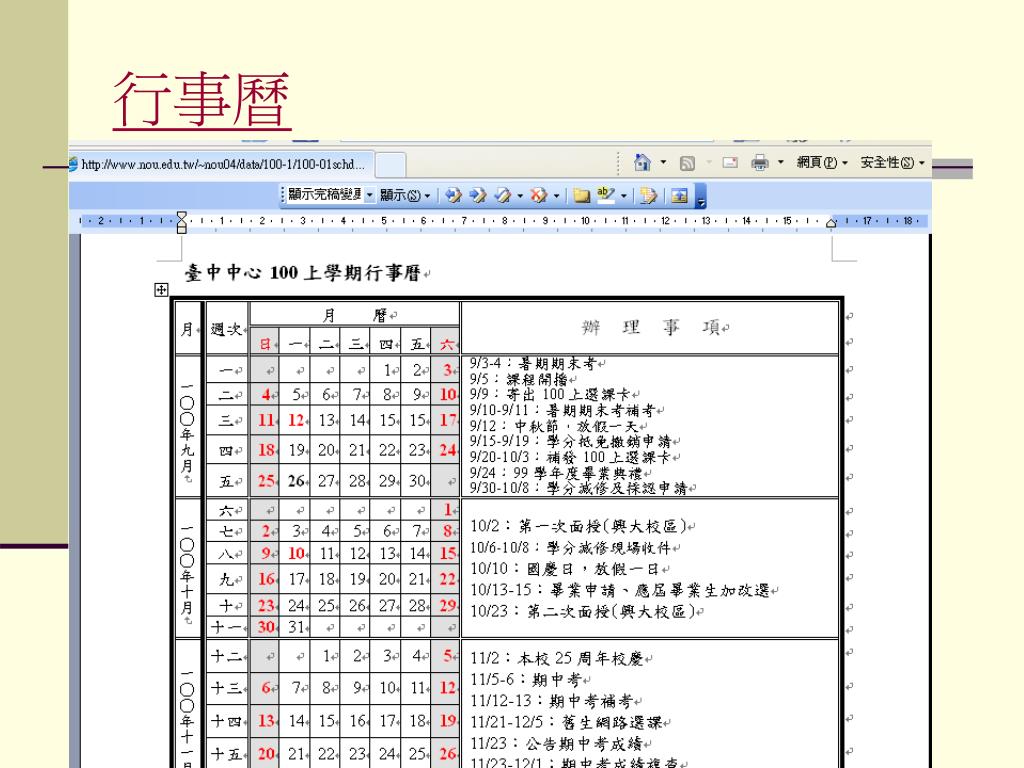Click the red date 10 in October week 八
Image resolution: width=1024 pixels, height=768 pixels.
(296, 553)
